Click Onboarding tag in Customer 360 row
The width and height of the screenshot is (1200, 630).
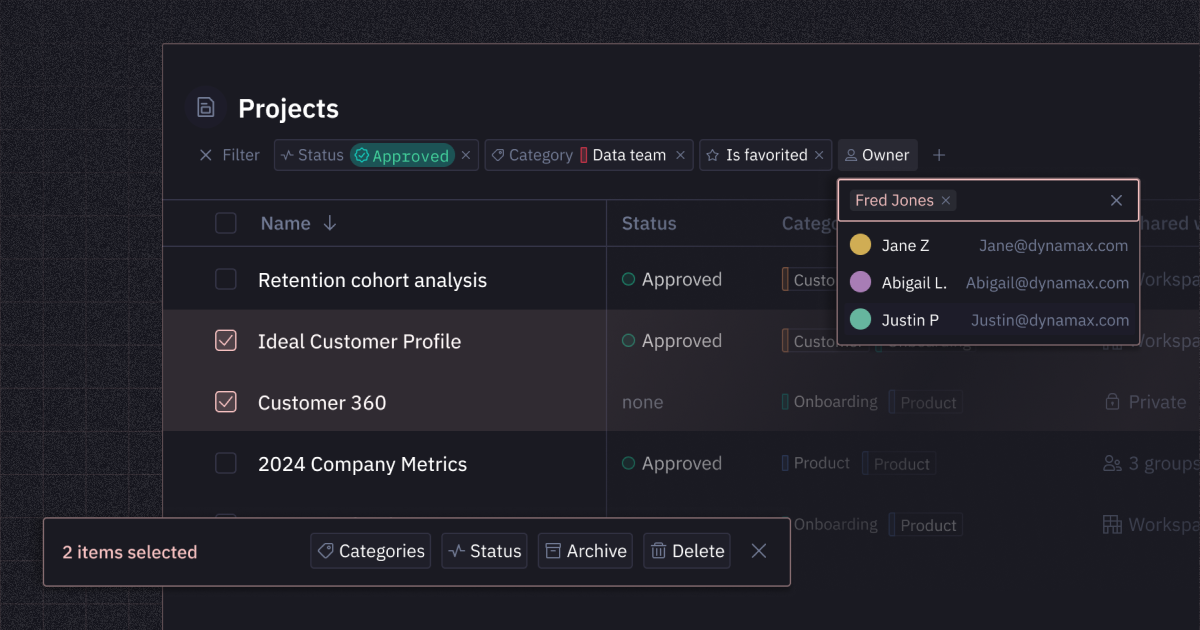(x=829, y=401)
